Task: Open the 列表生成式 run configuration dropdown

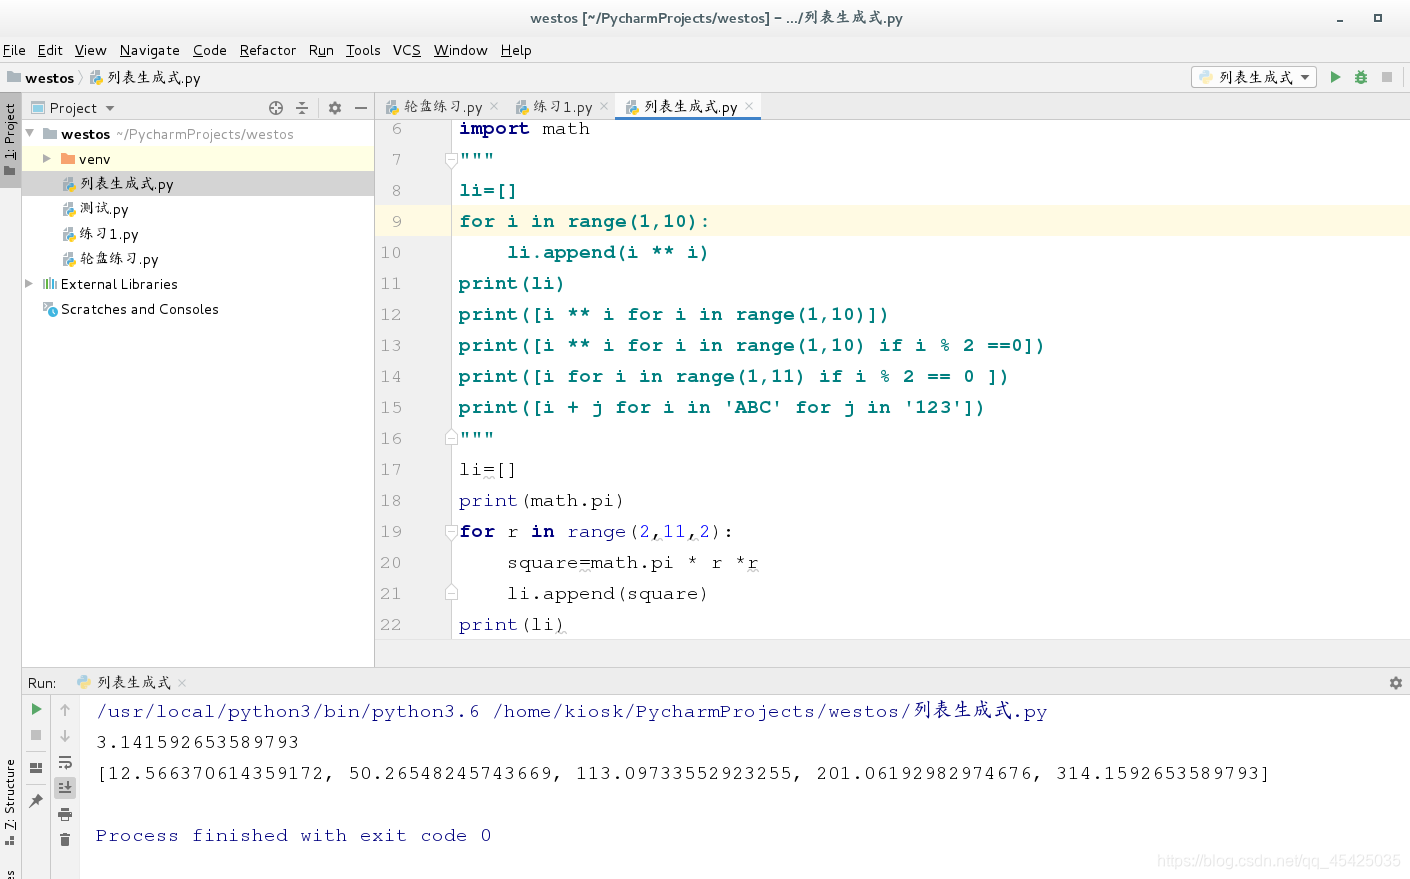Action: 1254,77
